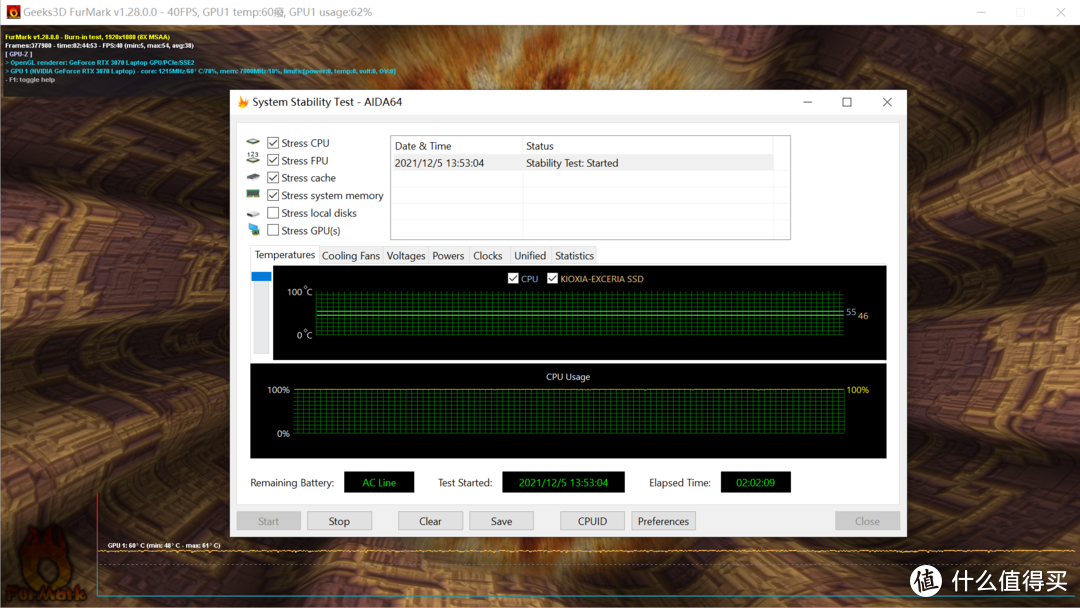The height and width of the screenshot is (608, 1080).
Task: Toggle the KIOXIA-EXCERIA SSD graph checkbox
Action: [552, 279]
